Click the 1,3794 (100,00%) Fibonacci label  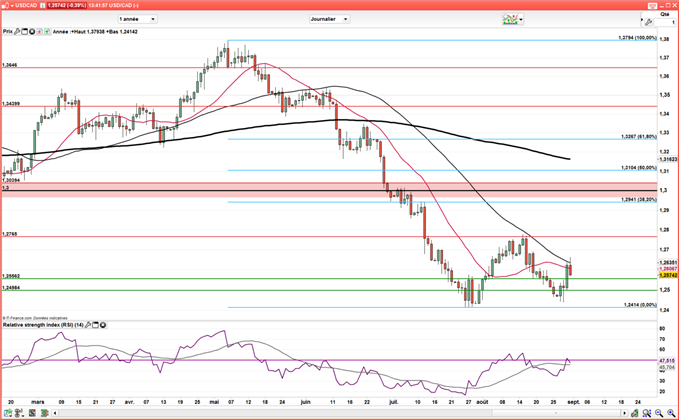(x=637, y=38)
